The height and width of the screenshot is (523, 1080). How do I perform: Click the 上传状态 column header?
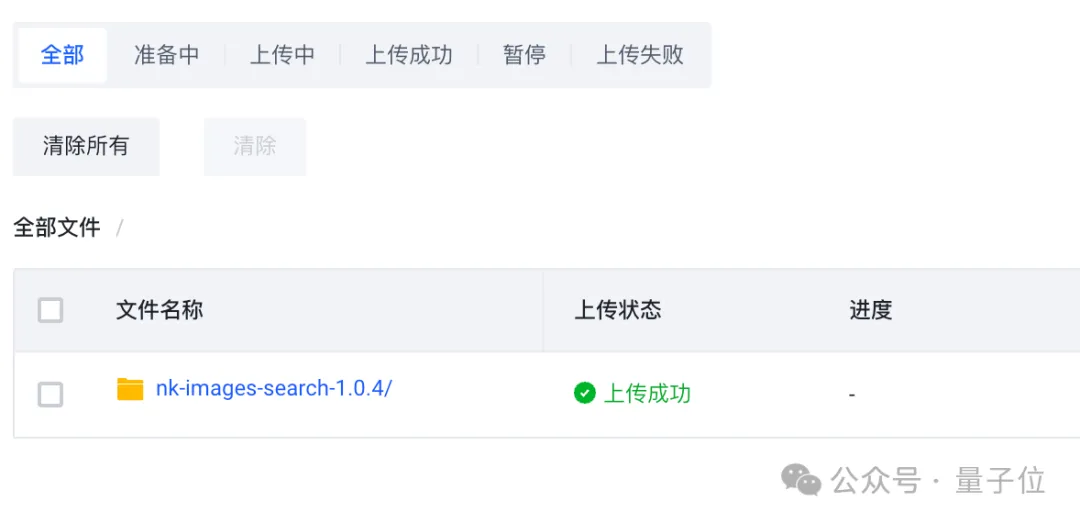(617, 310)
